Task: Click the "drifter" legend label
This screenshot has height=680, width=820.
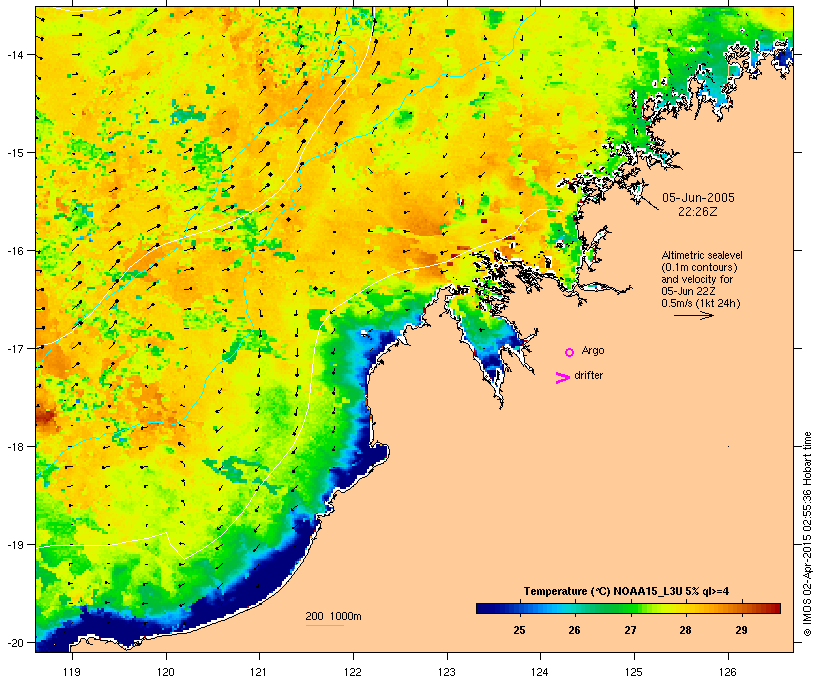Action: [x=588, y=375]
